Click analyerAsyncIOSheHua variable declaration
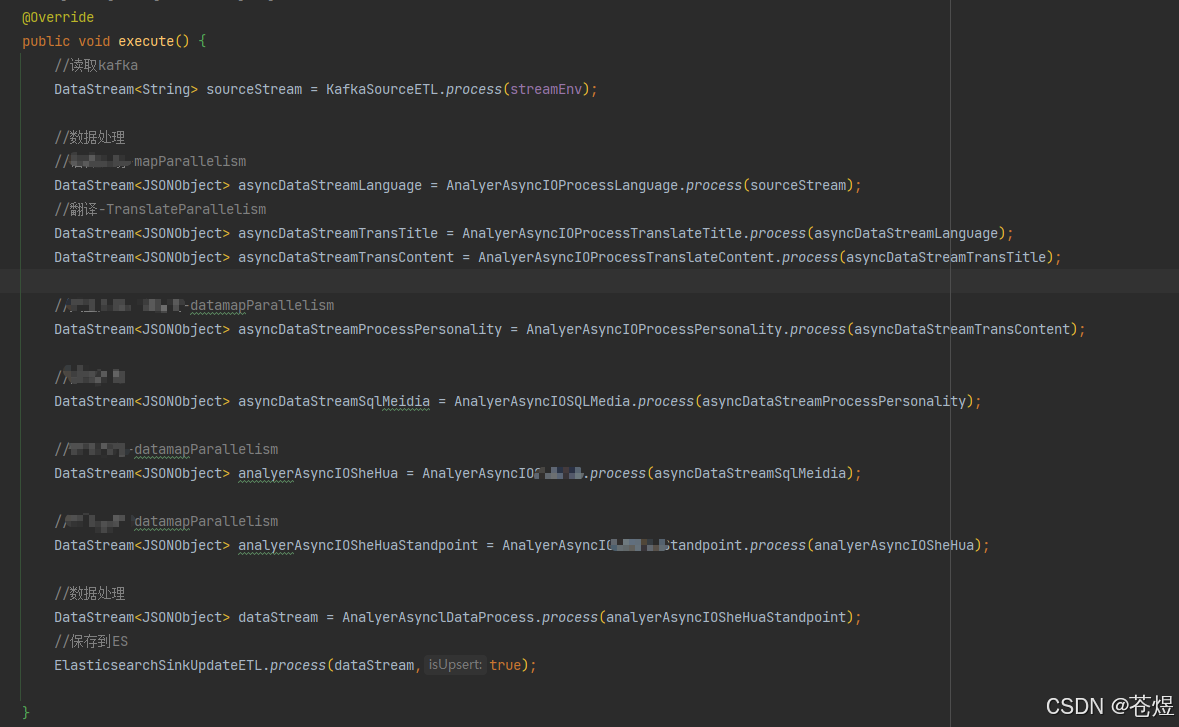The image size is (1179, 727). (x=318, y=474)
